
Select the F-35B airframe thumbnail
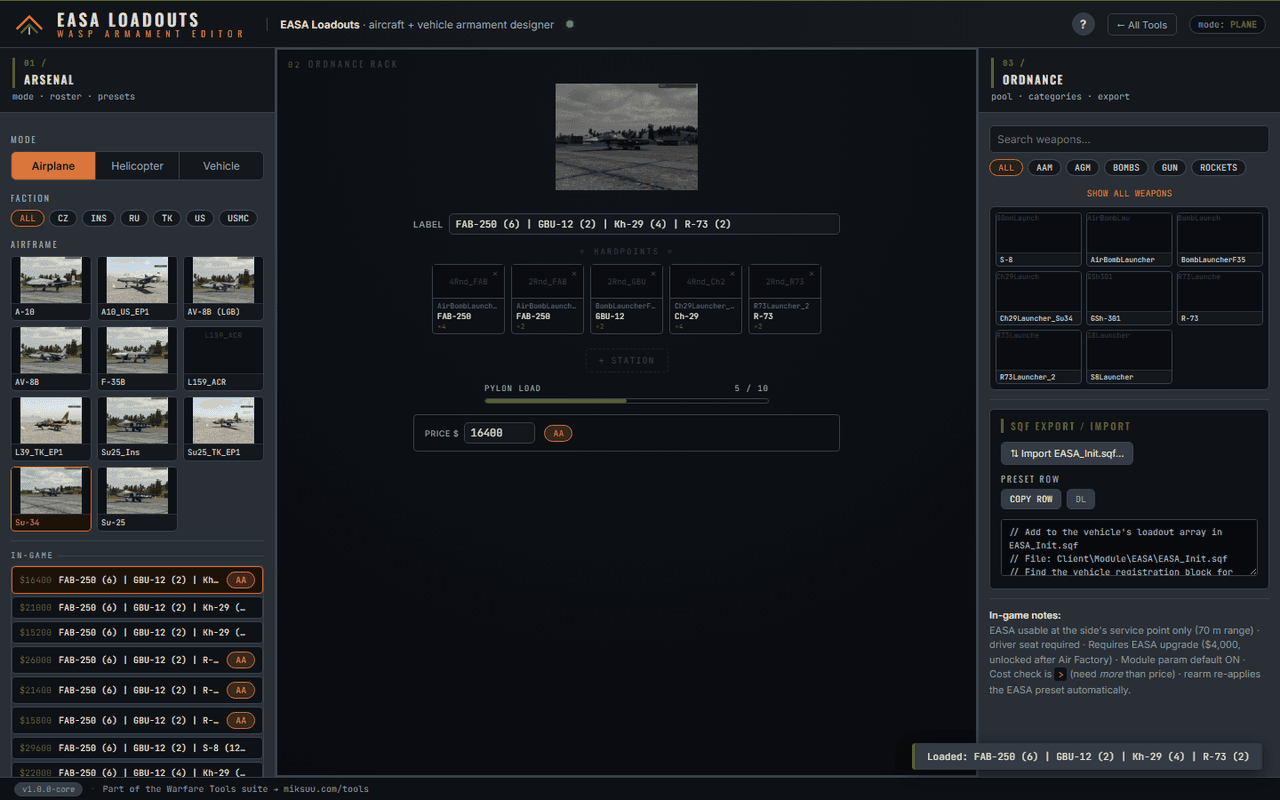tap(137, 358)
